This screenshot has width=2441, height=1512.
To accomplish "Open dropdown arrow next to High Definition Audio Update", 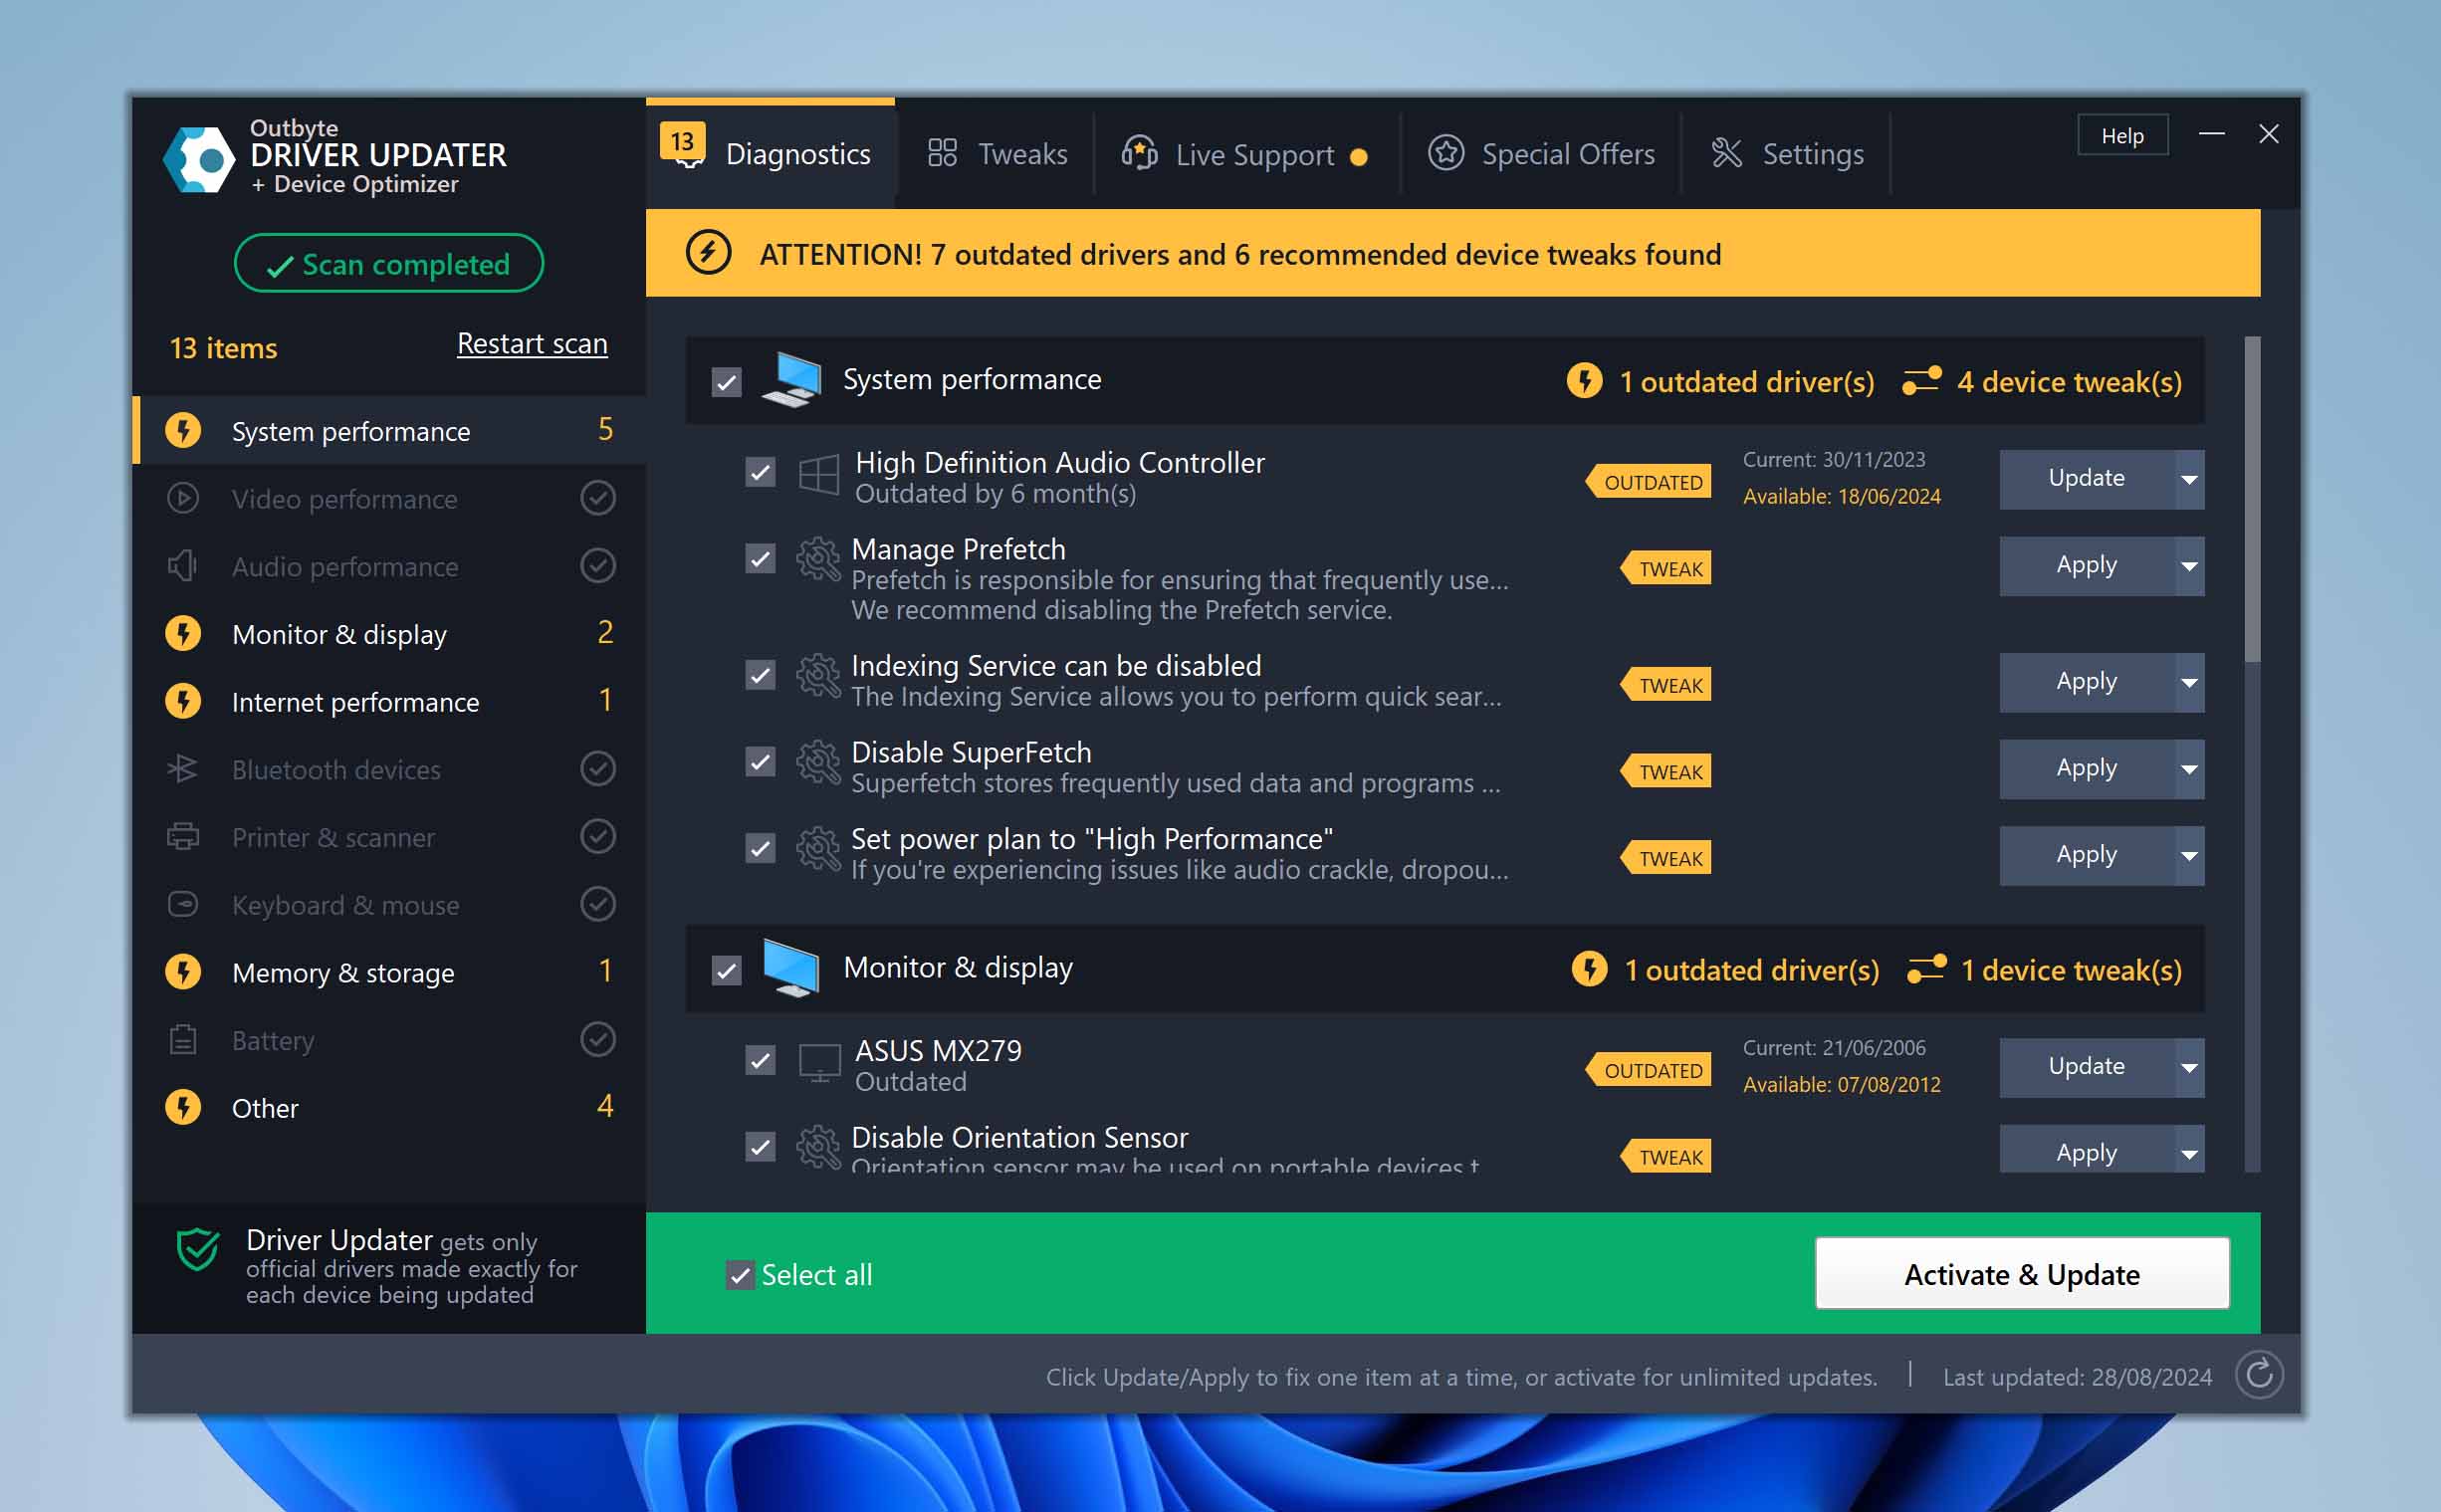I will [x=2189, y=479].
